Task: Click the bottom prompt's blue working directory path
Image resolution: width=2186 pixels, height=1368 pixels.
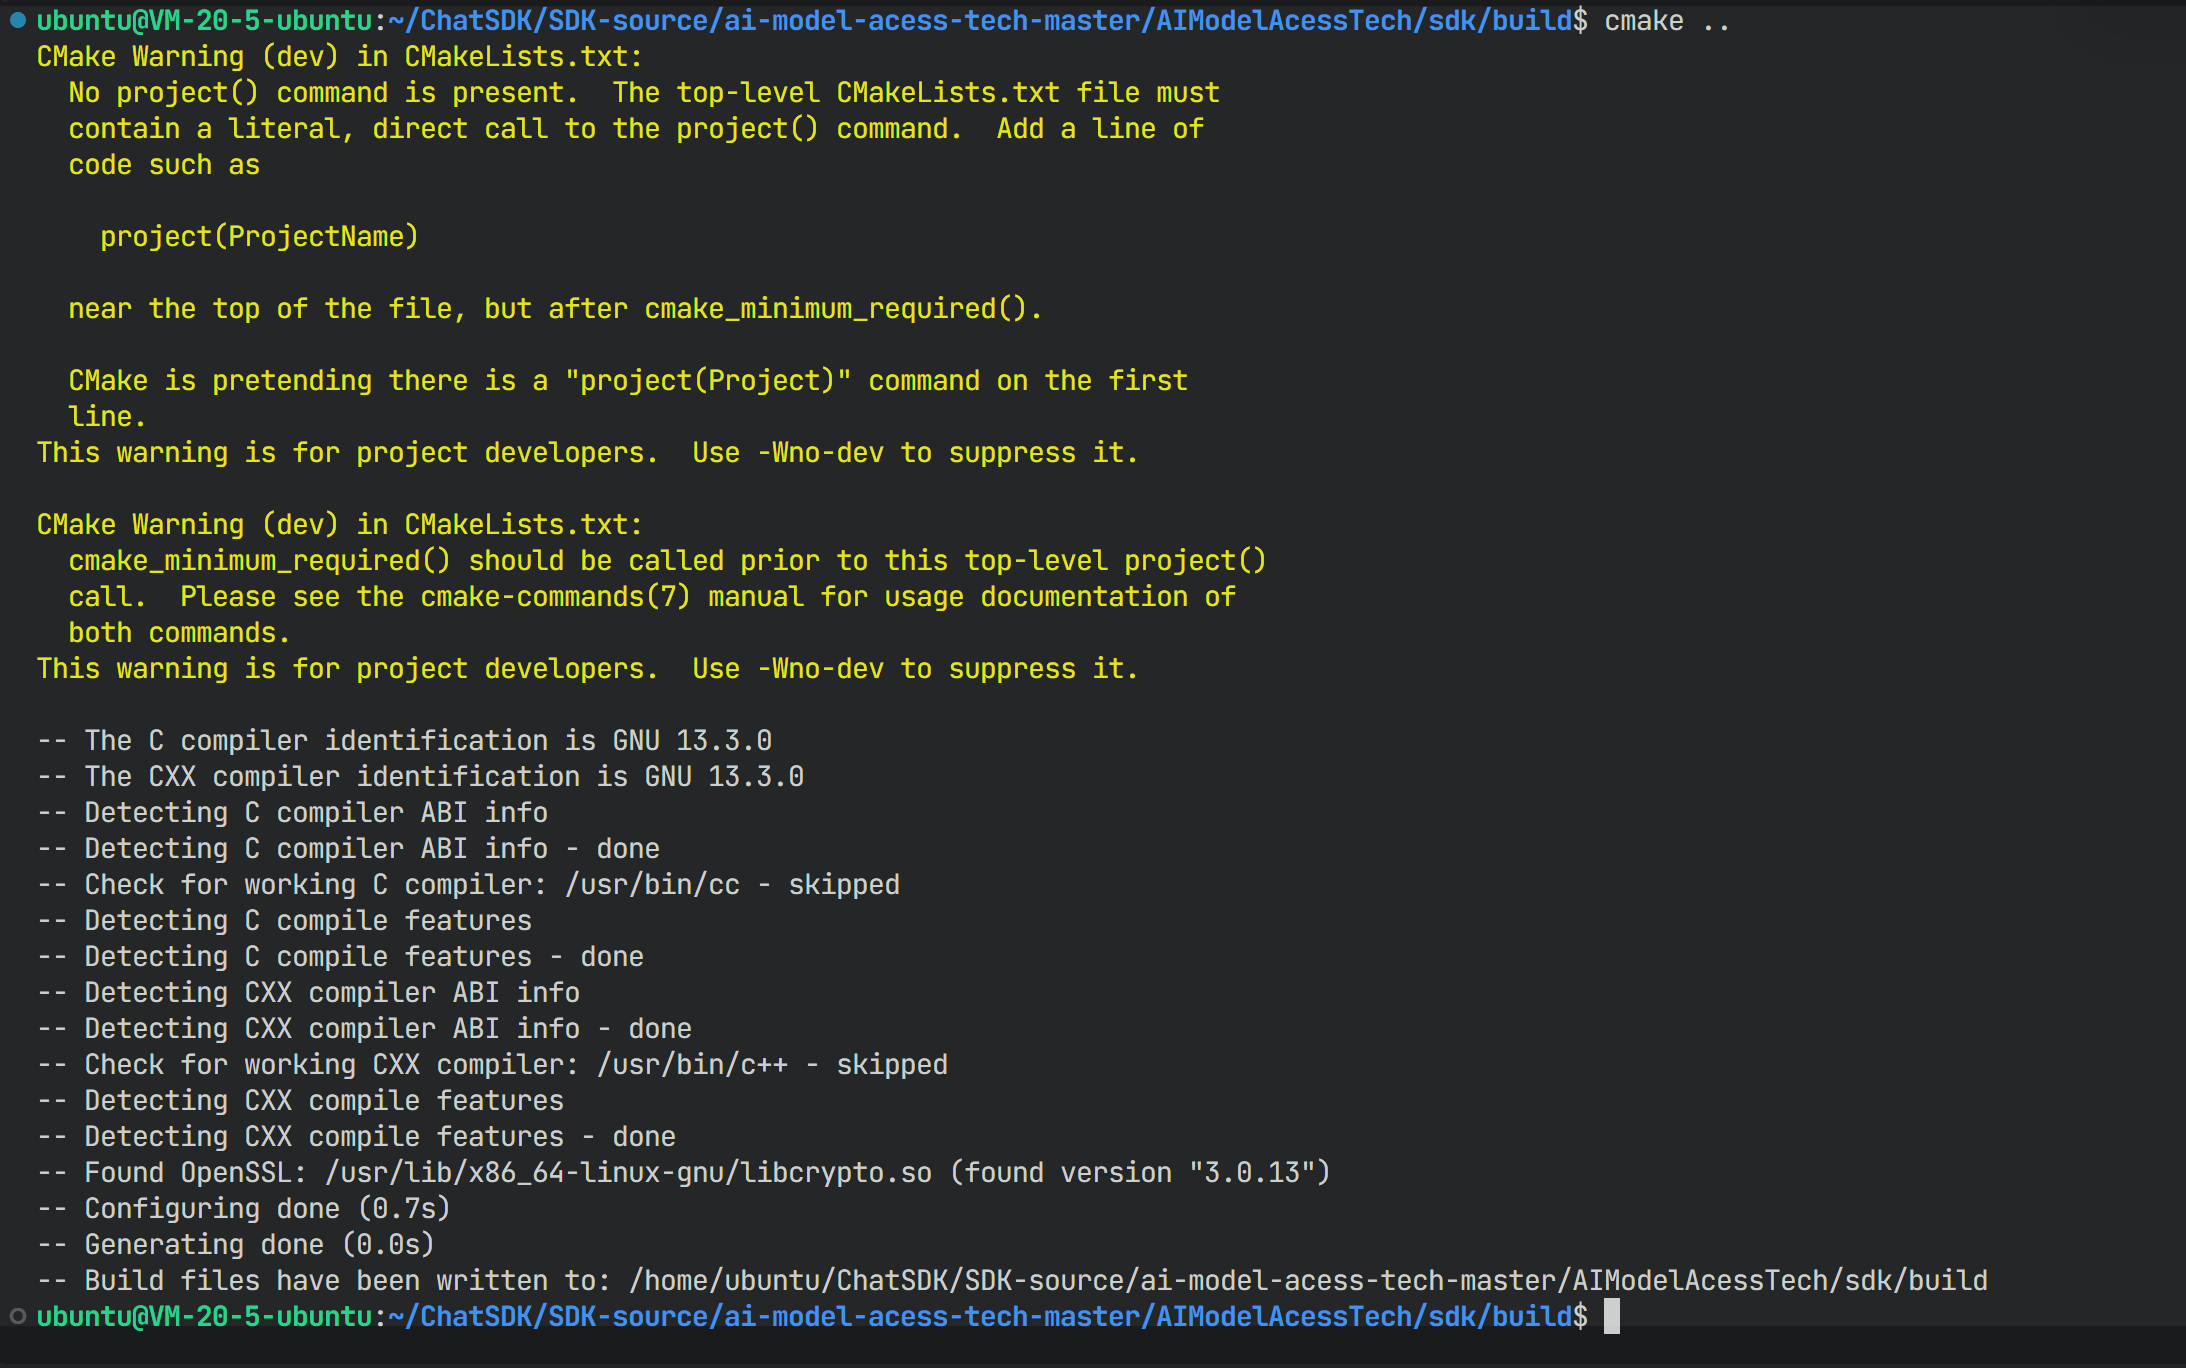Action: [x=980, y=1317]
